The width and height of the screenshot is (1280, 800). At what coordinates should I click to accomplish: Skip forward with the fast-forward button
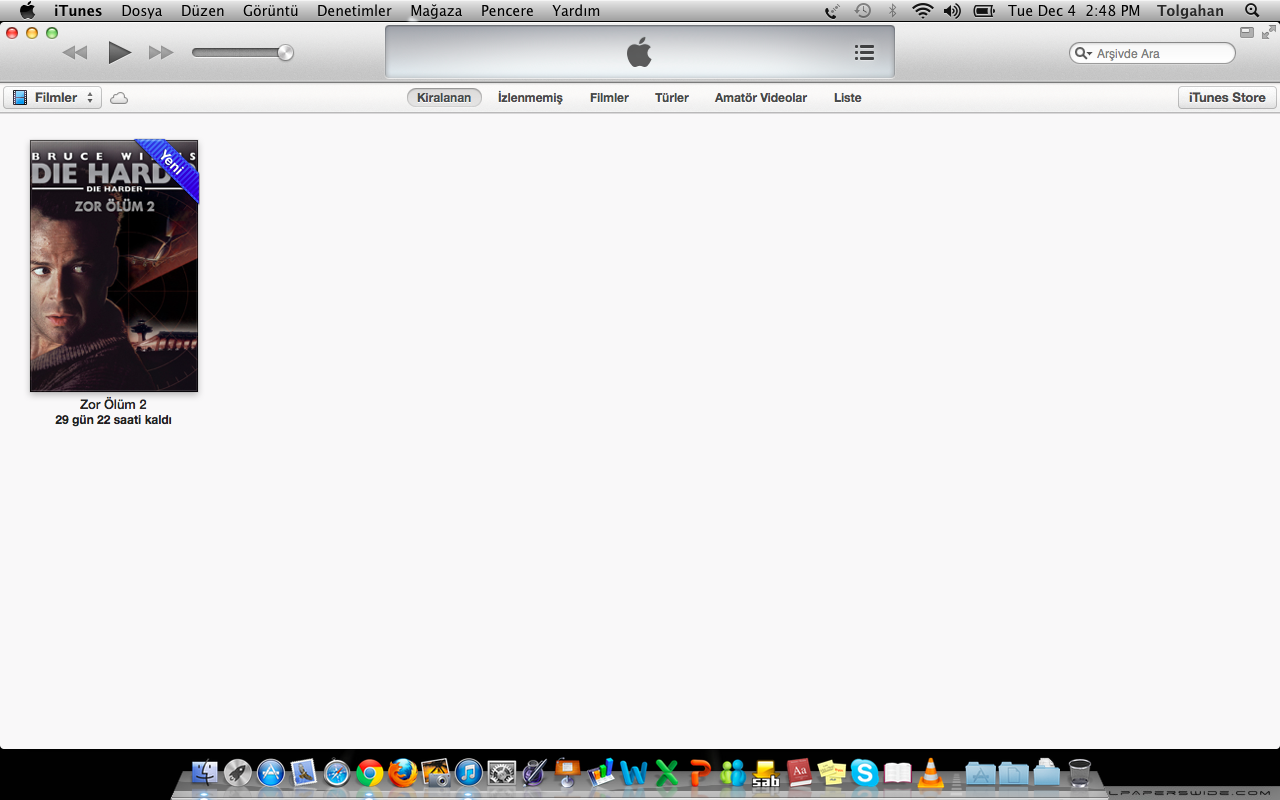click(x=161, y=53)
